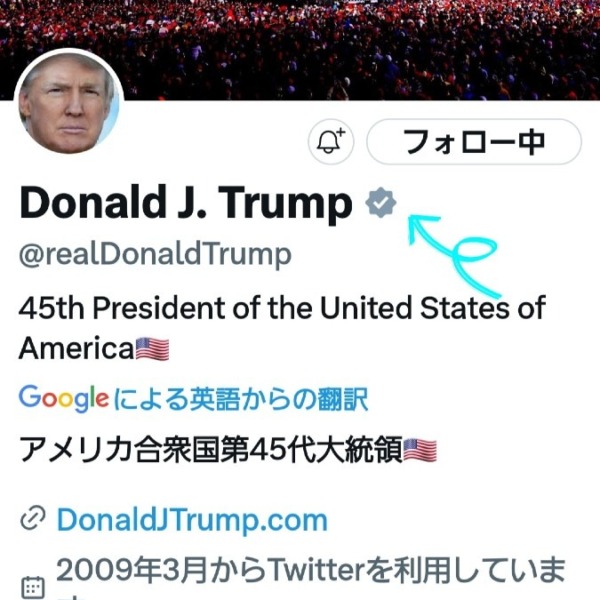Click the word Twitter in join date
This screenshot has height=600, width=600.
(x=316, y=570)
